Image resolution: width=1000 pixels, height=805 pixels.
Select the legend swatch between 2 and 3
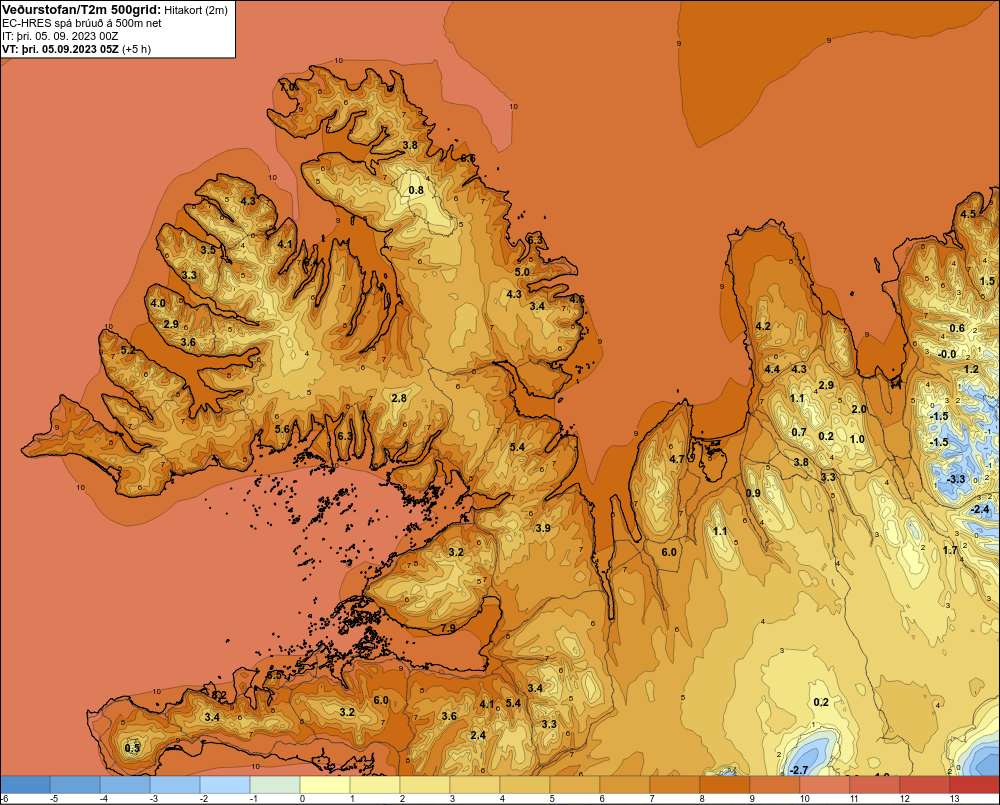point(425,785)
